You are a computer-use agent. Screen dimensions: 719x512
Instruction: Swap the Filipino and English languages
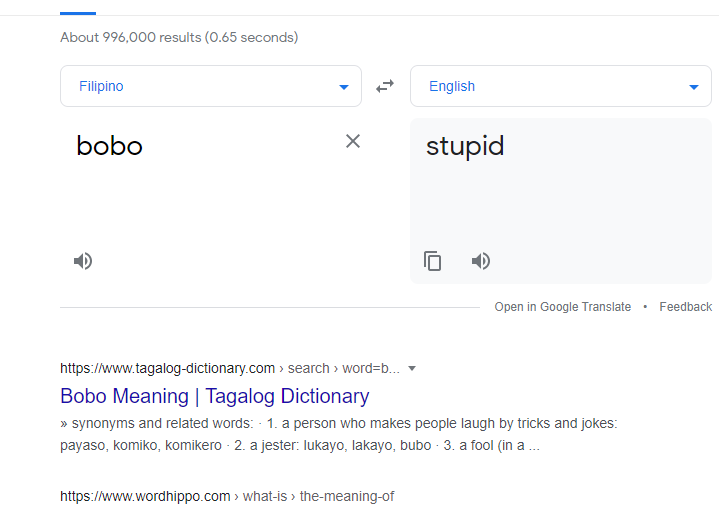click(385, 86)
